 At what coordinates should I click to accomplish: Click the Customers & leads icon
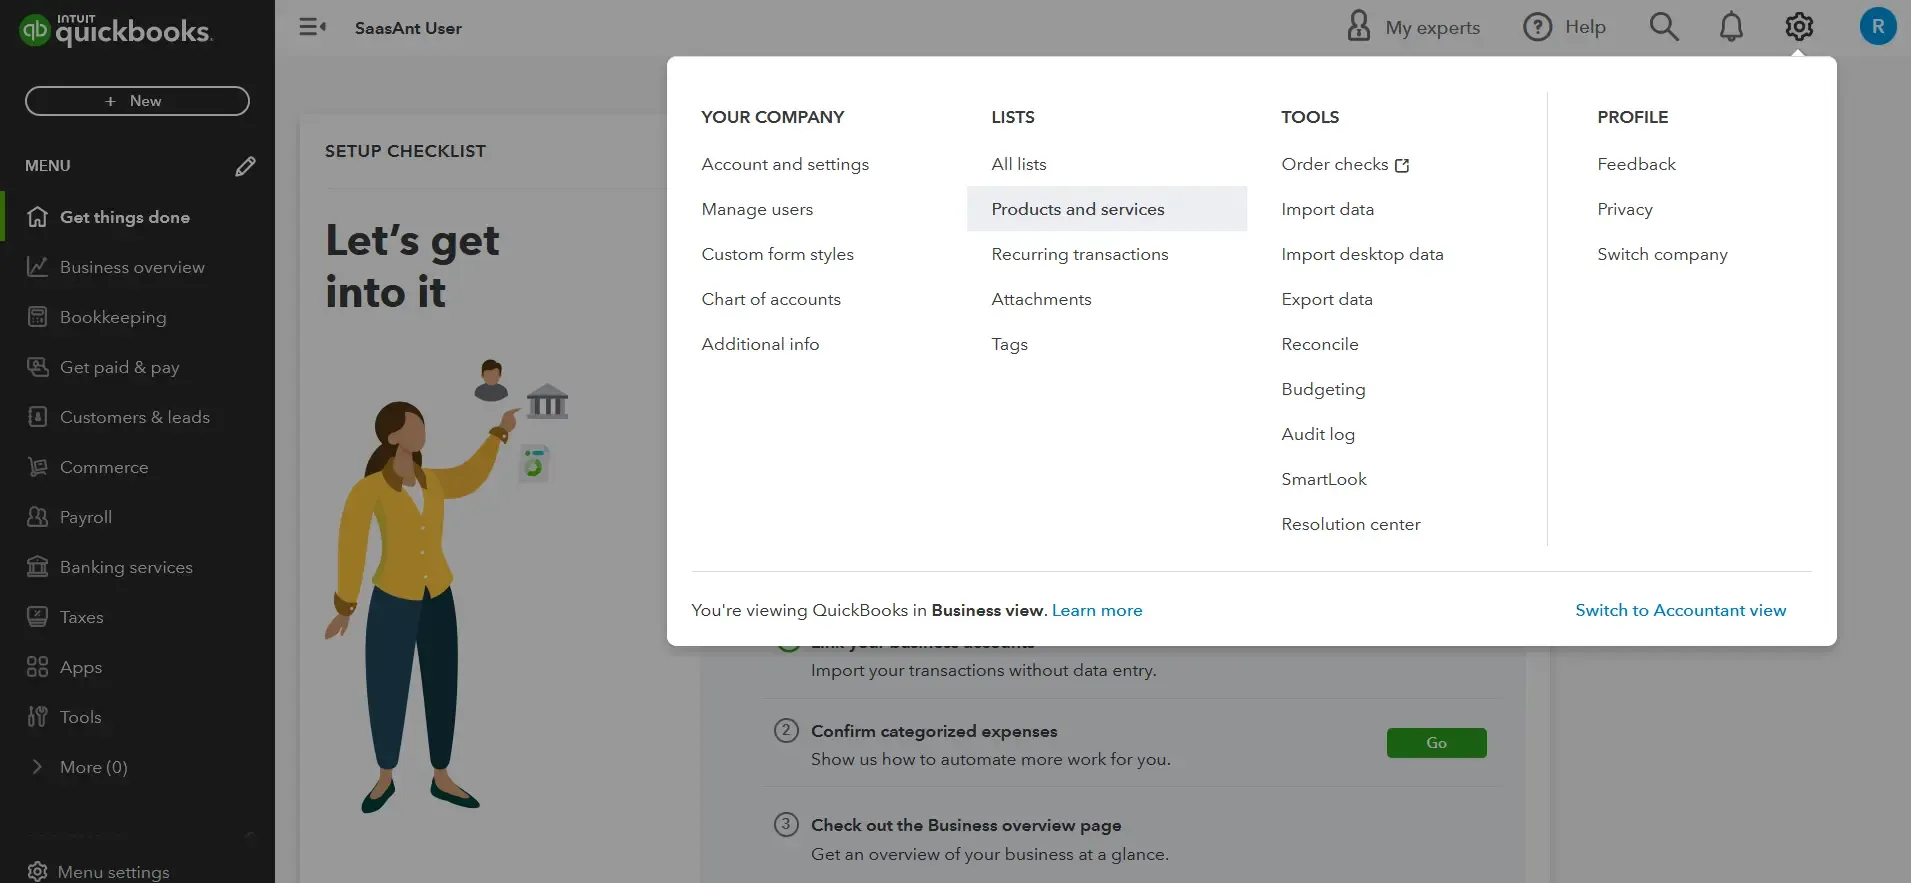tap(37, 417)
